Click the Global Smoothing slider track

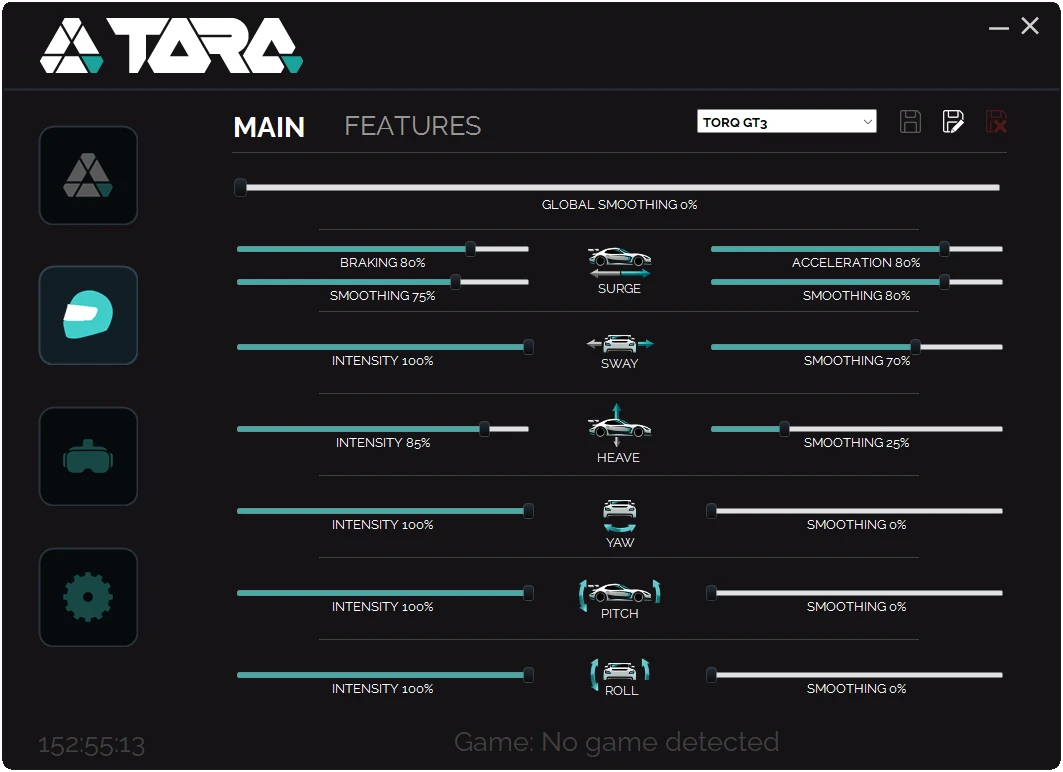[x=617, y=188]
